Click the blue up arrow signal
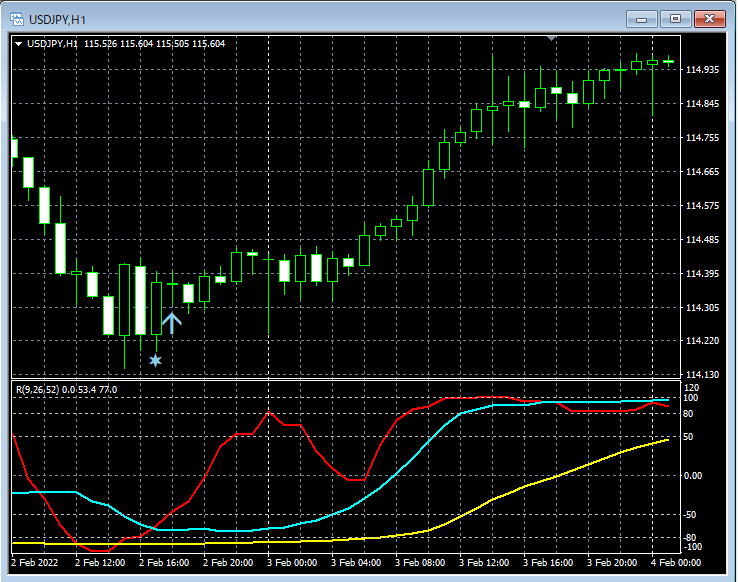This screenshot has height=582, width=738. pyautogui.click(x=172, y=322)
